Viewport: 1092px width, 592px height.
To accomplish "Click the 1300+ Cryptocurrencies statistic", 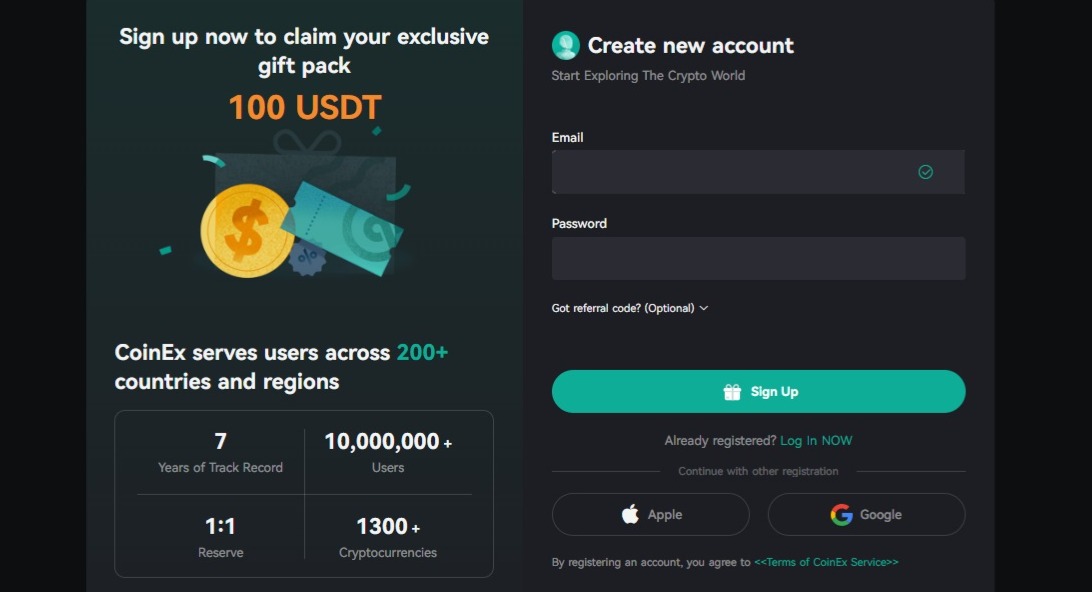I will pyautogui.click(x=388, y=537).
